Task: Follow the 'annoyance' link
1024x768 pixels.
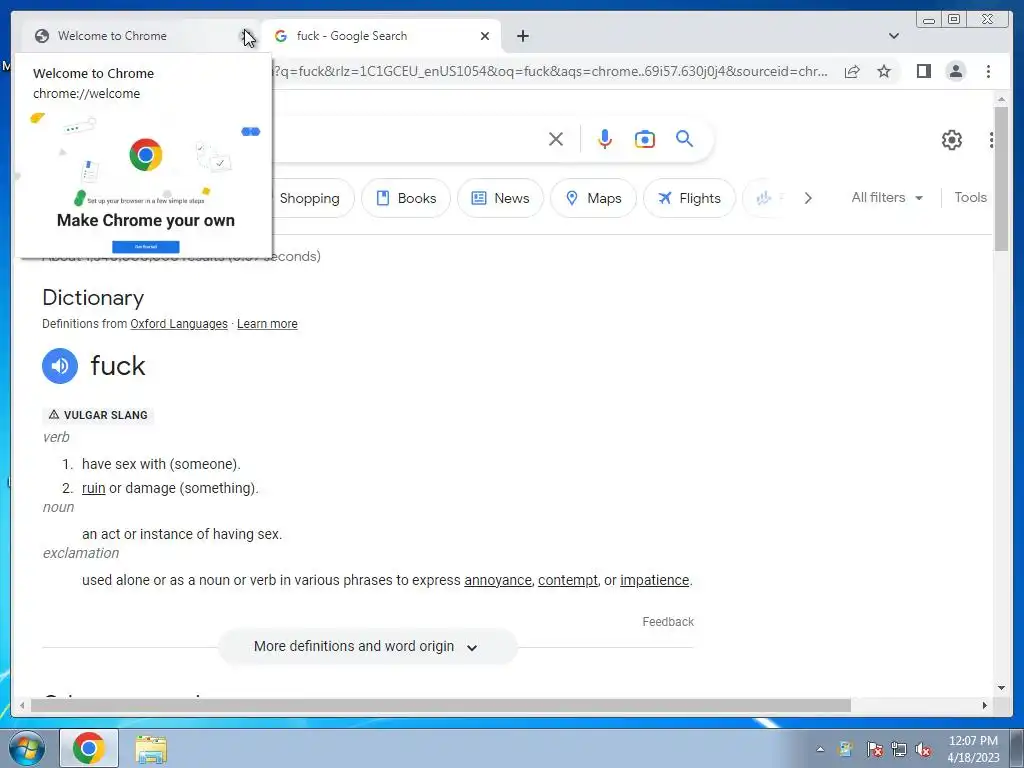Action: click(x=498, y=580)
